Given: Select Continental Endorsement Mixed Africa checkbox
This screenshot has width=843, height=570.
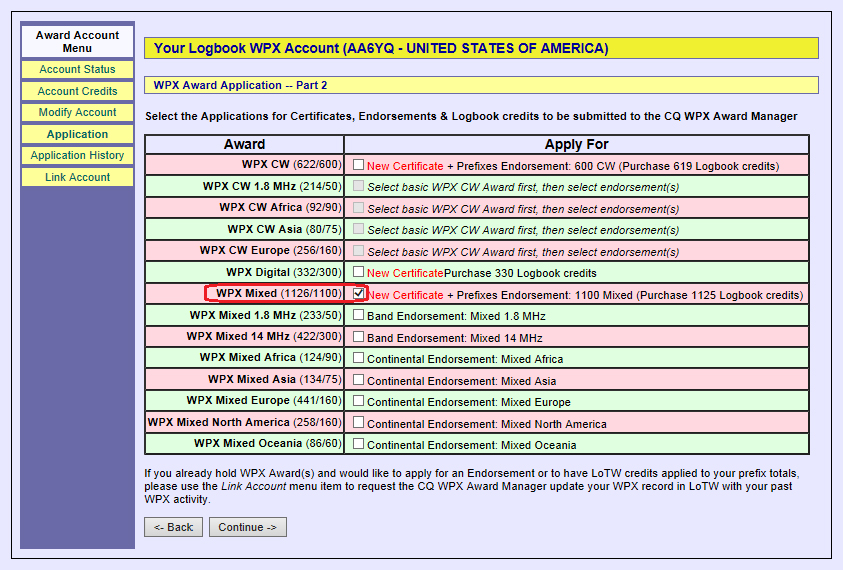Looking at the screenshot, I should [x=358, y=358].
